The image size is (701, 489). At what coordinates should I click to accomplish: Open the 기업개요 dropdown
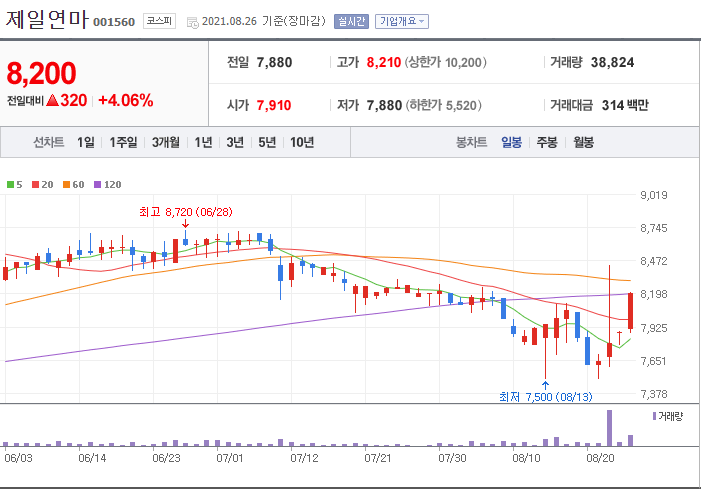pyautogui.click(x=401, y=21)
